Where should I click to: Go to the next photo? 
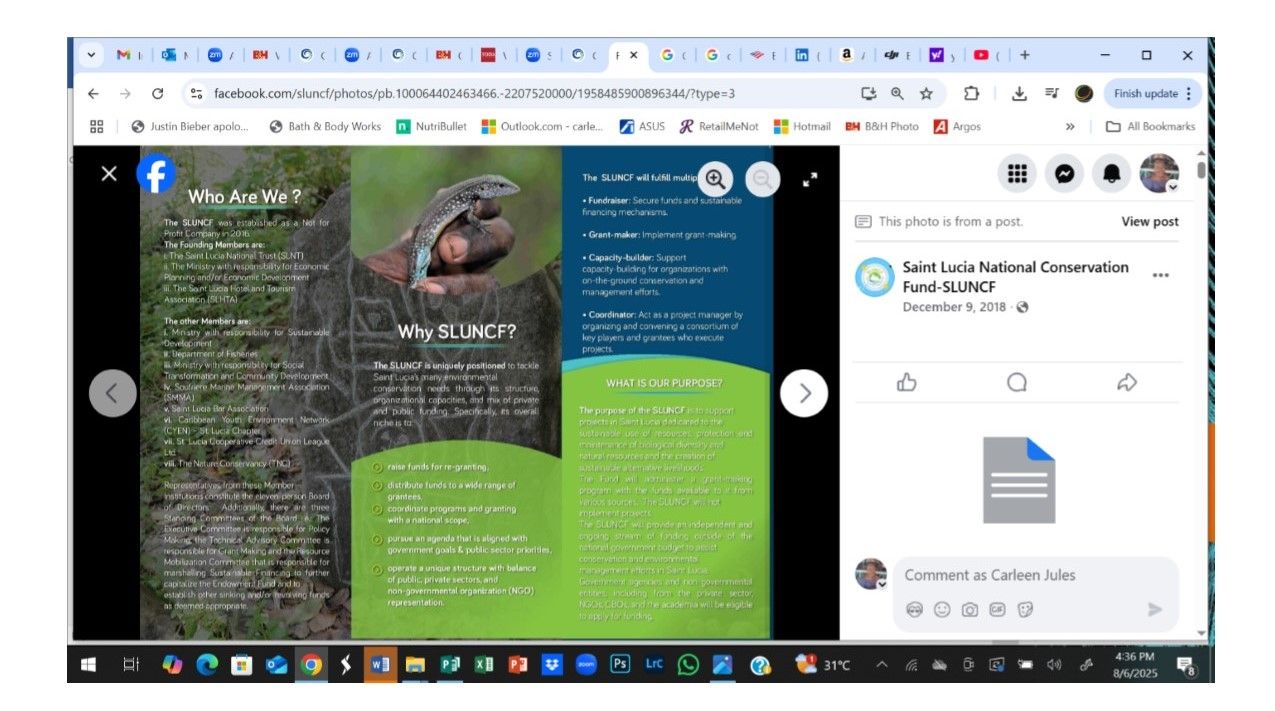(804, 393)
